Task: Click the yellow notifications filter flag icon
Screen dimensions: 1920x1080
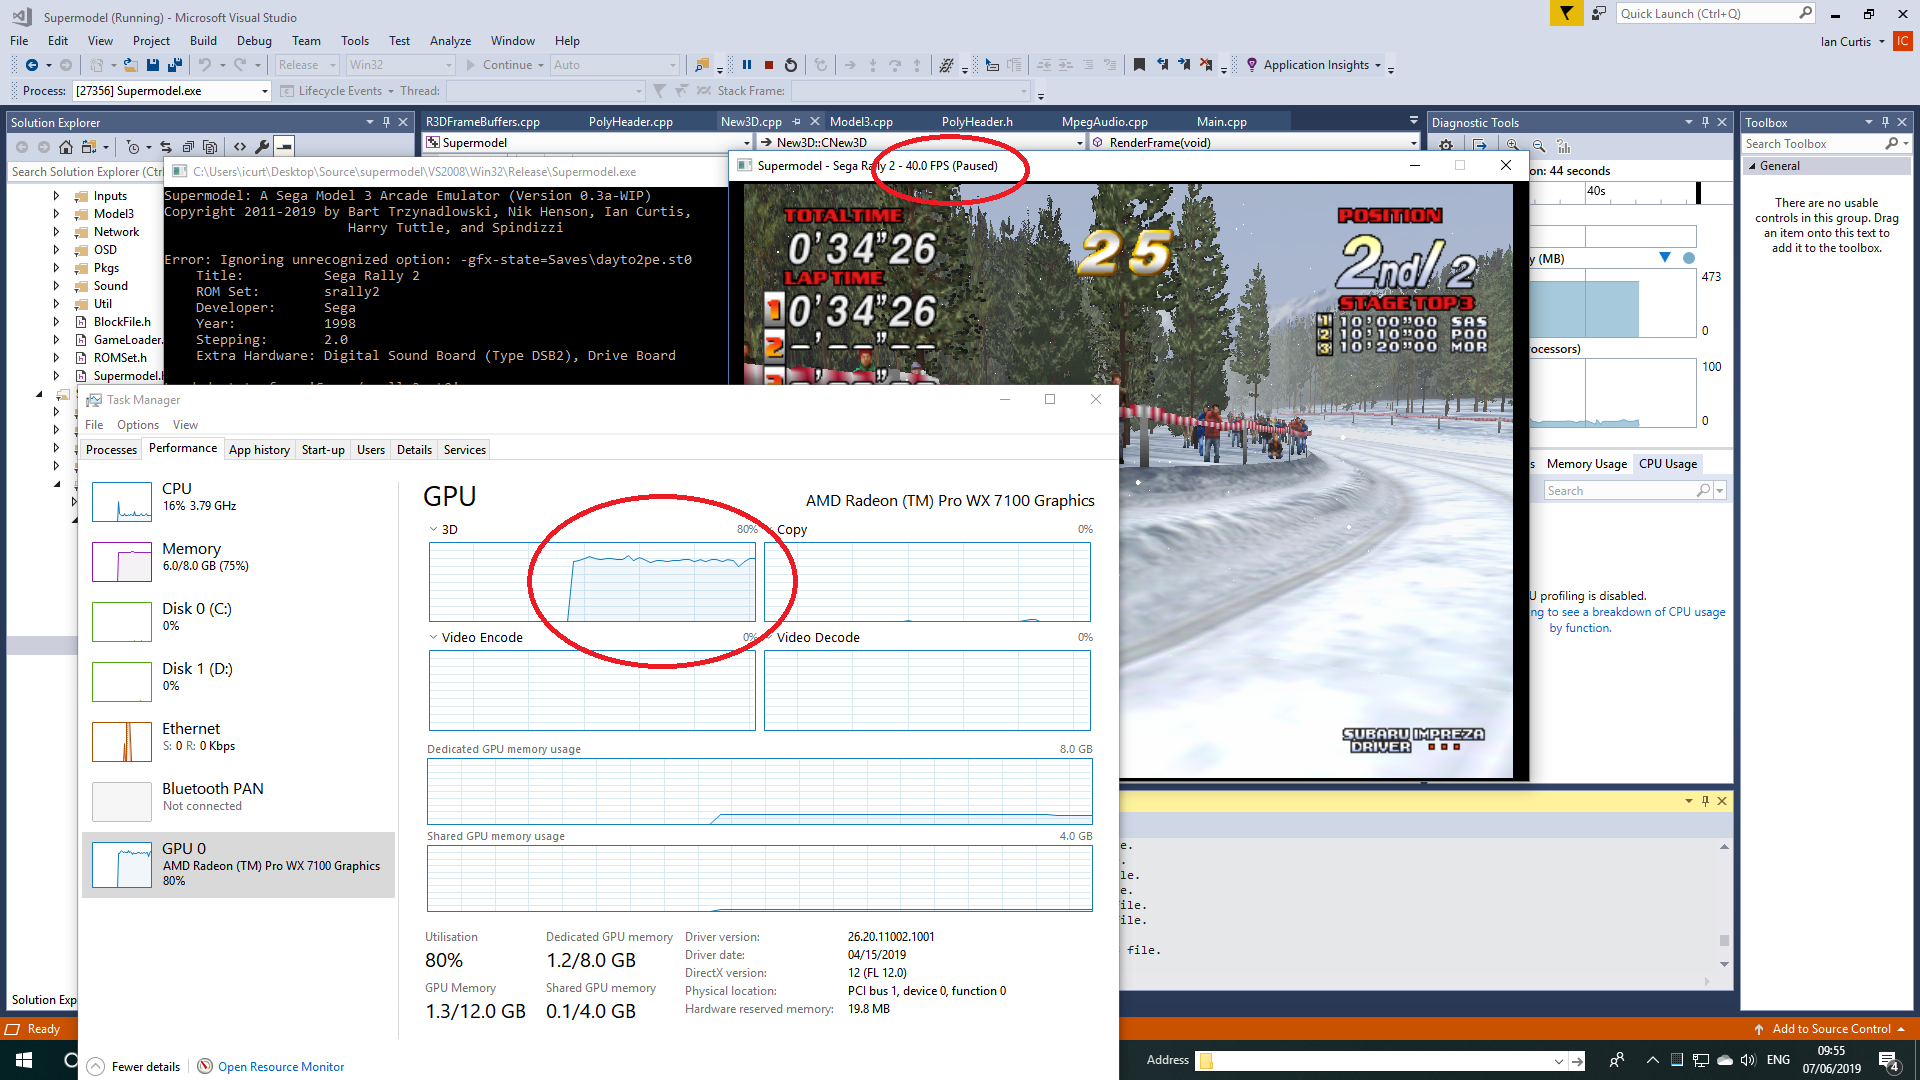Action: click(x=1566, y=13)
